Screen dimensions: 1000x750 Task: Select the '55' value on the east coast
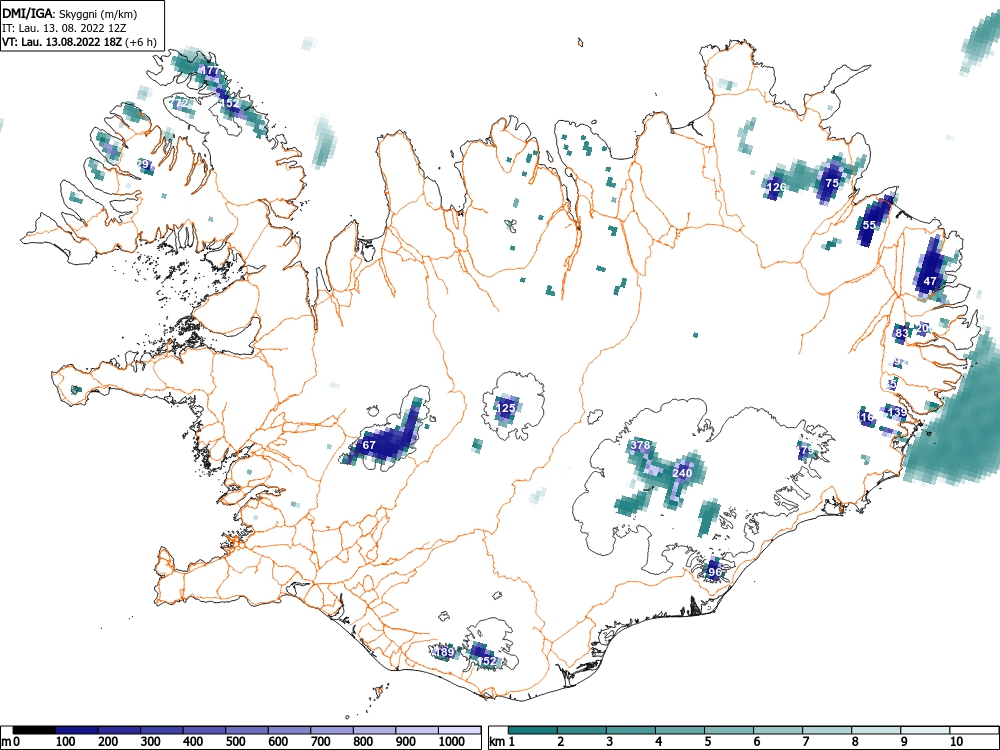[x=869, y=225]
